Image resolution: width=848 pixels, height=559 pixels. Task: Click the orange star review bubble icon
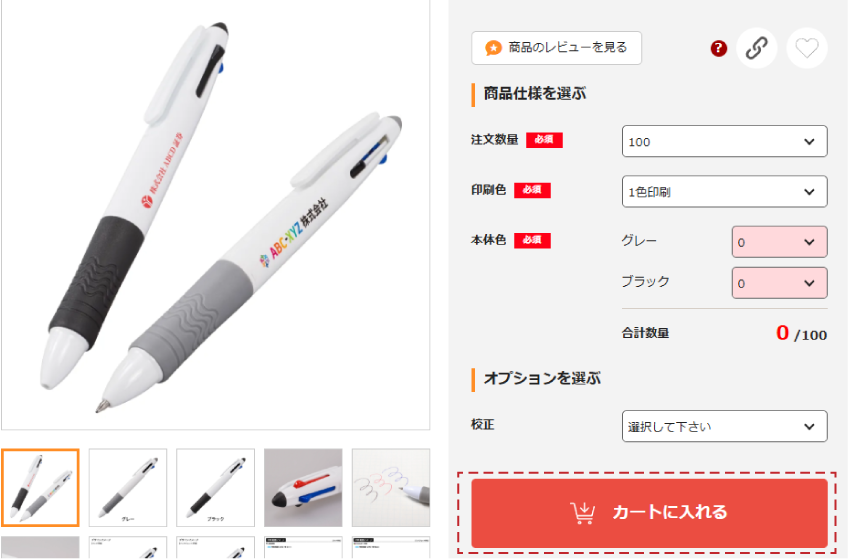point(493,48)
